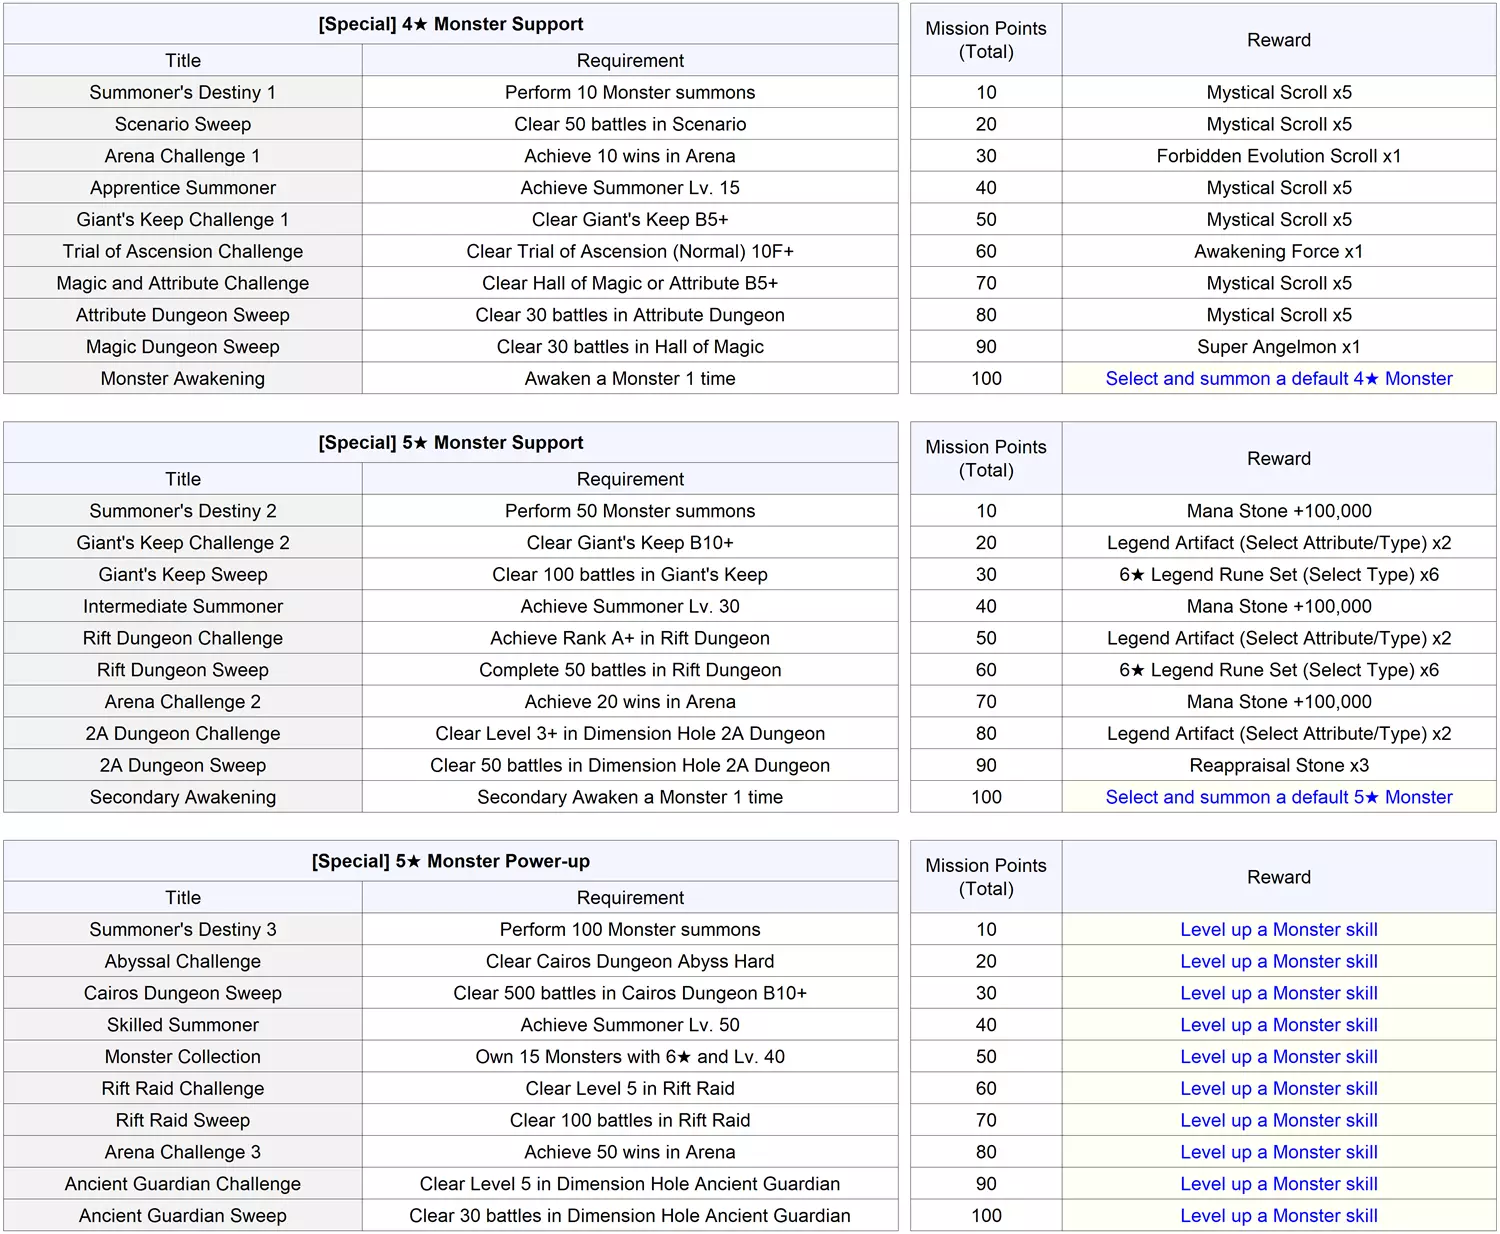
Task: Select the 'Rift Dungeon Challenge' title cell
Action: click(182, 638)
